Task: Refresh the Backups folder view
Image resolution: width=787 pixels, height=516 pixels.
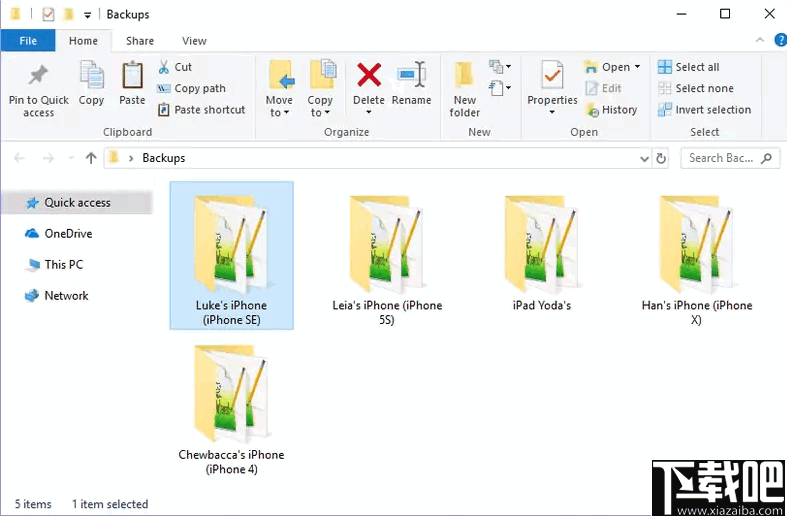Action: tap(661, 159)
